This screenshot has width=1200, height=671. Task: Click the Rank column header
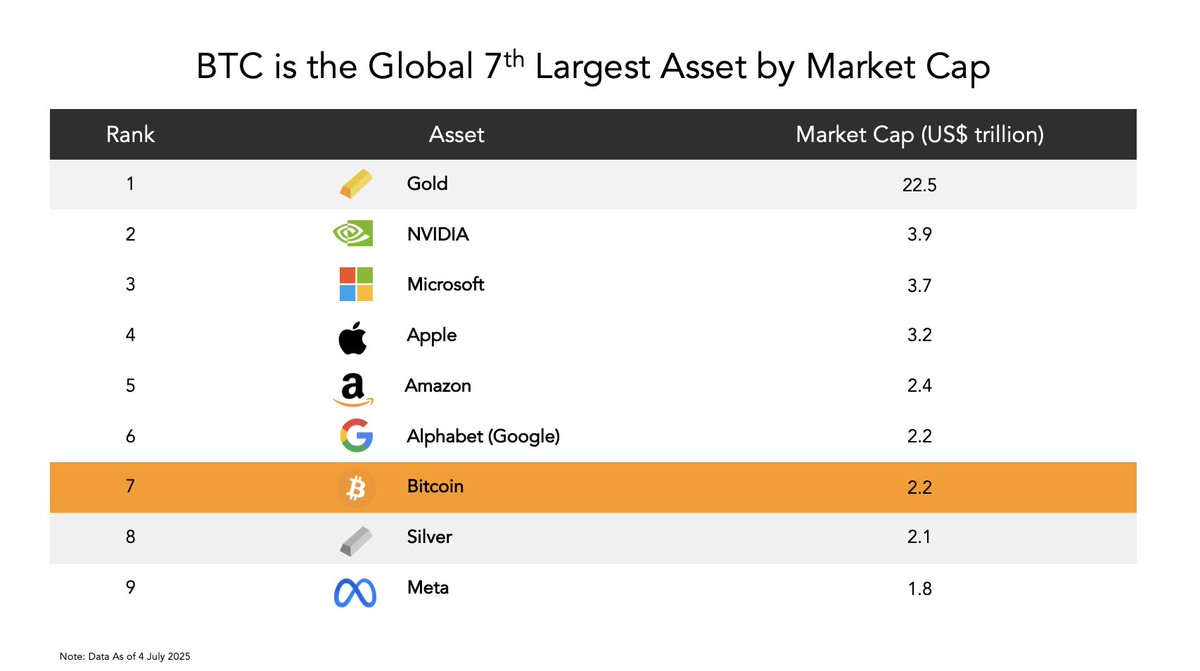131,134
